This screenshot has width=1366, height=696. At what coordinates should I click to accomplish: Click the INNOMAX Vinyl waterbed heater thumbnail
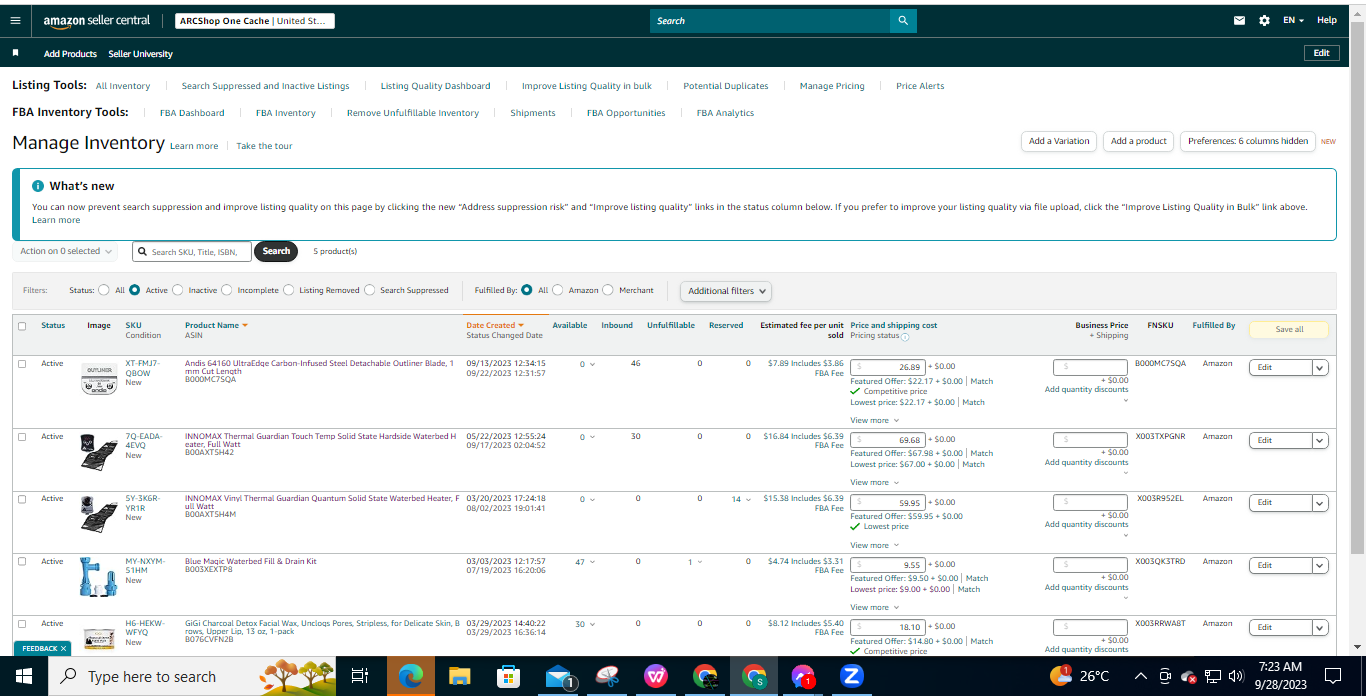click(99, 513)
